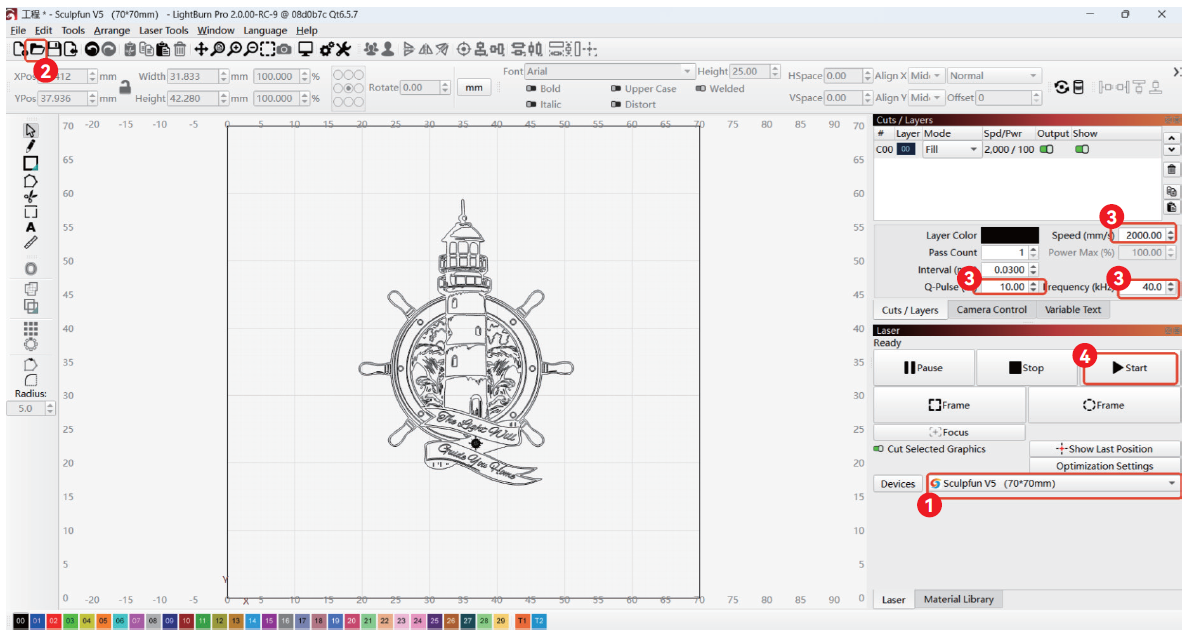Toggle Cut Selected Graphics switch
Screen dimensions: 1187x632
pos(879,449)
